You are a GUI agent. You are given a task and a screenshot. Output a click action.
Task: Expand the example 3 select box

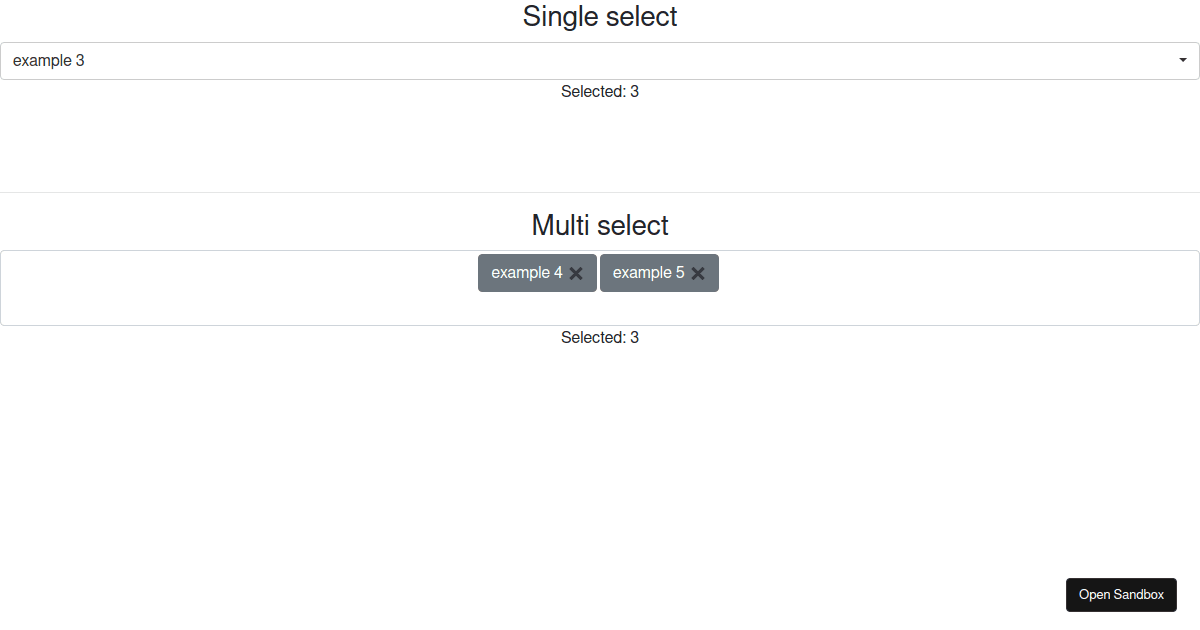point(600,60)
